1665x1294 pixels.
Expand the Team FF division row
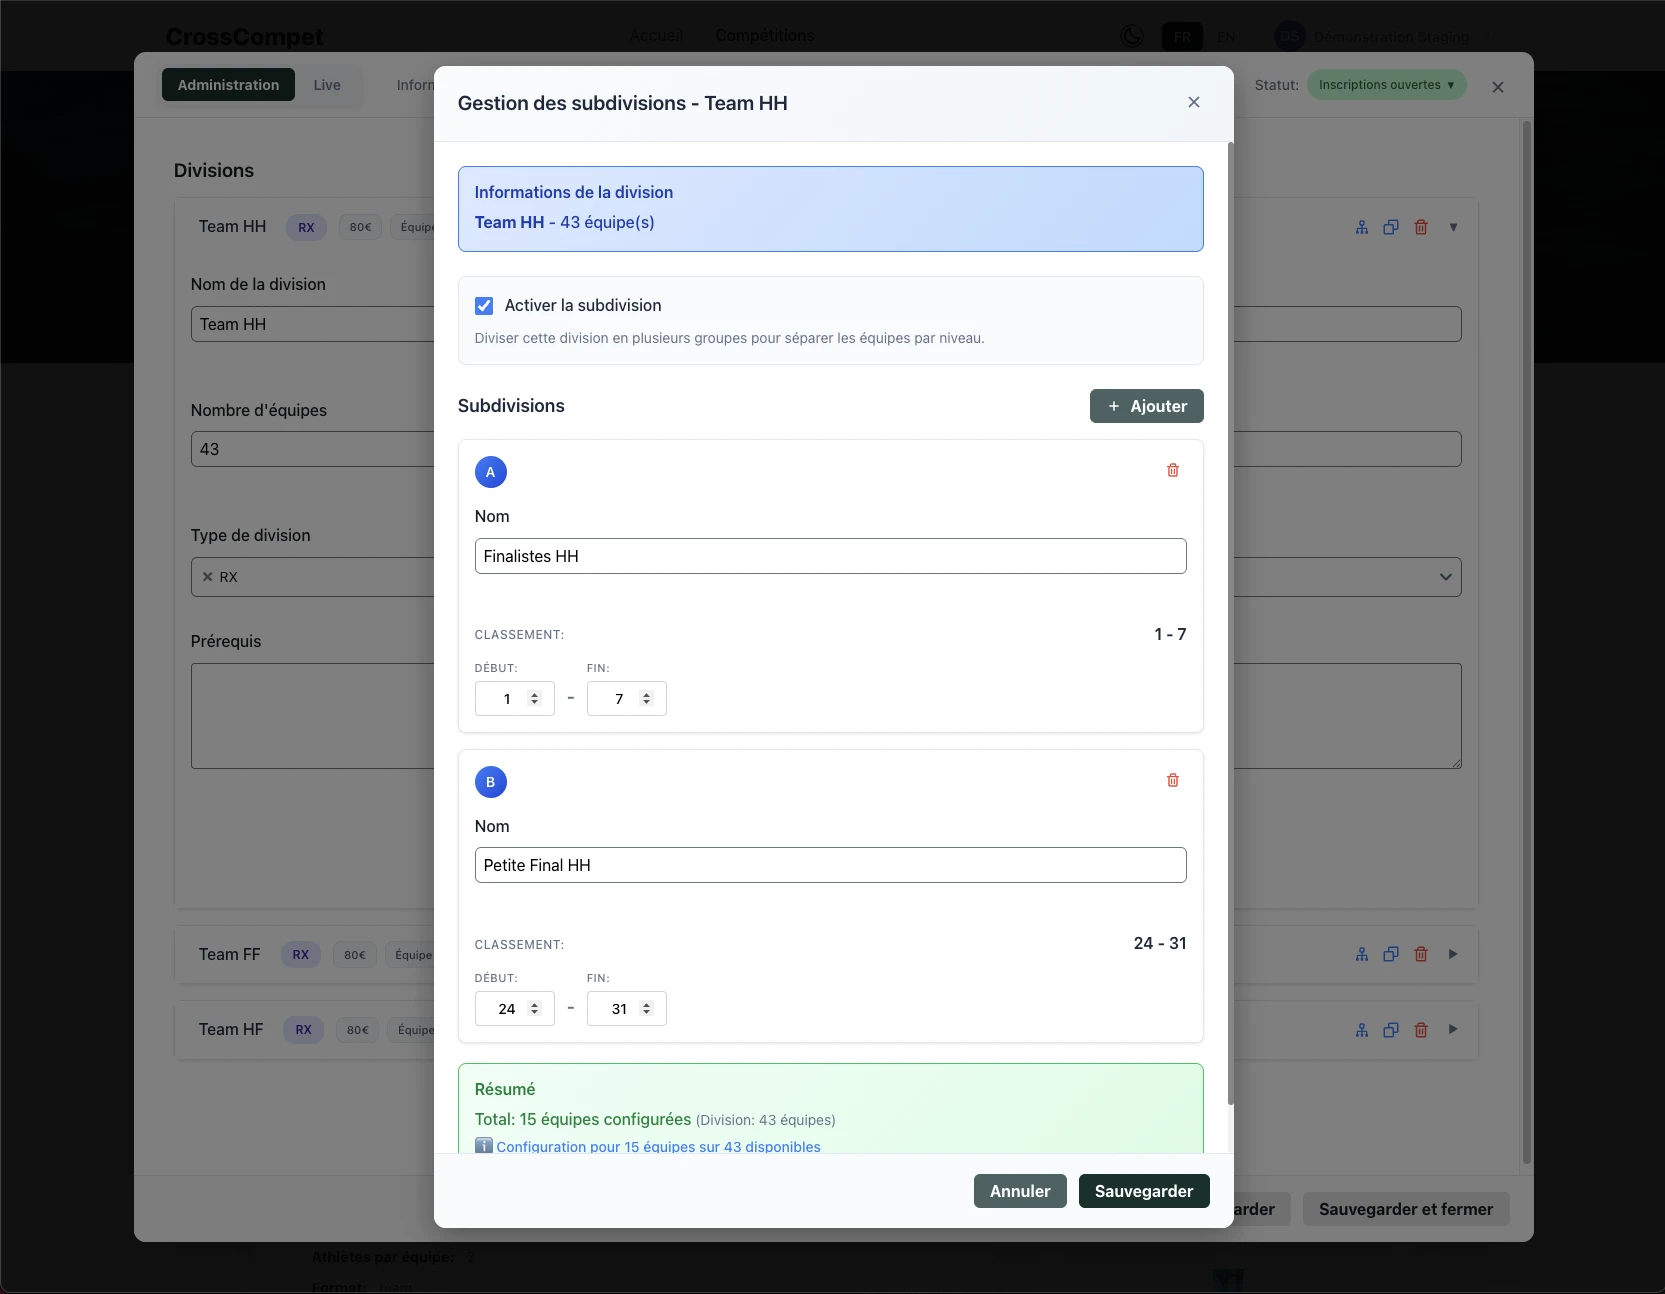[1453, 954]
